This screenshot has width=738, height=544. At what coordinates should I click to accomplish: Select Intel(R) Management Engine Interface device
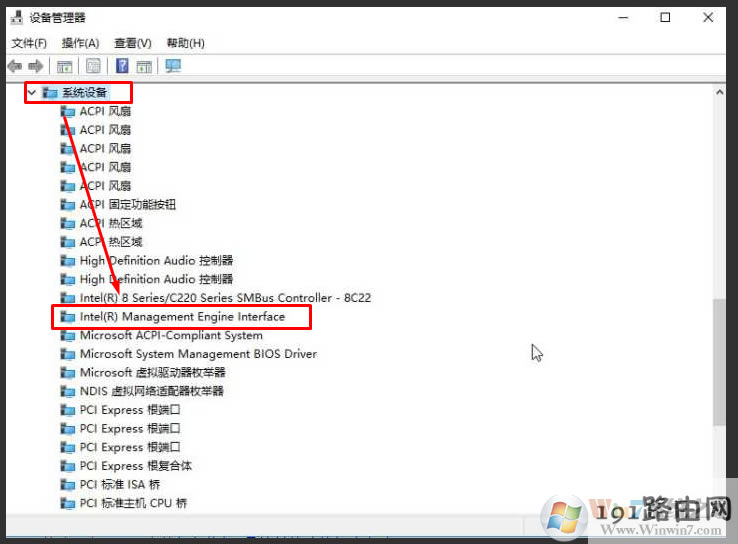tap(182, 317)
